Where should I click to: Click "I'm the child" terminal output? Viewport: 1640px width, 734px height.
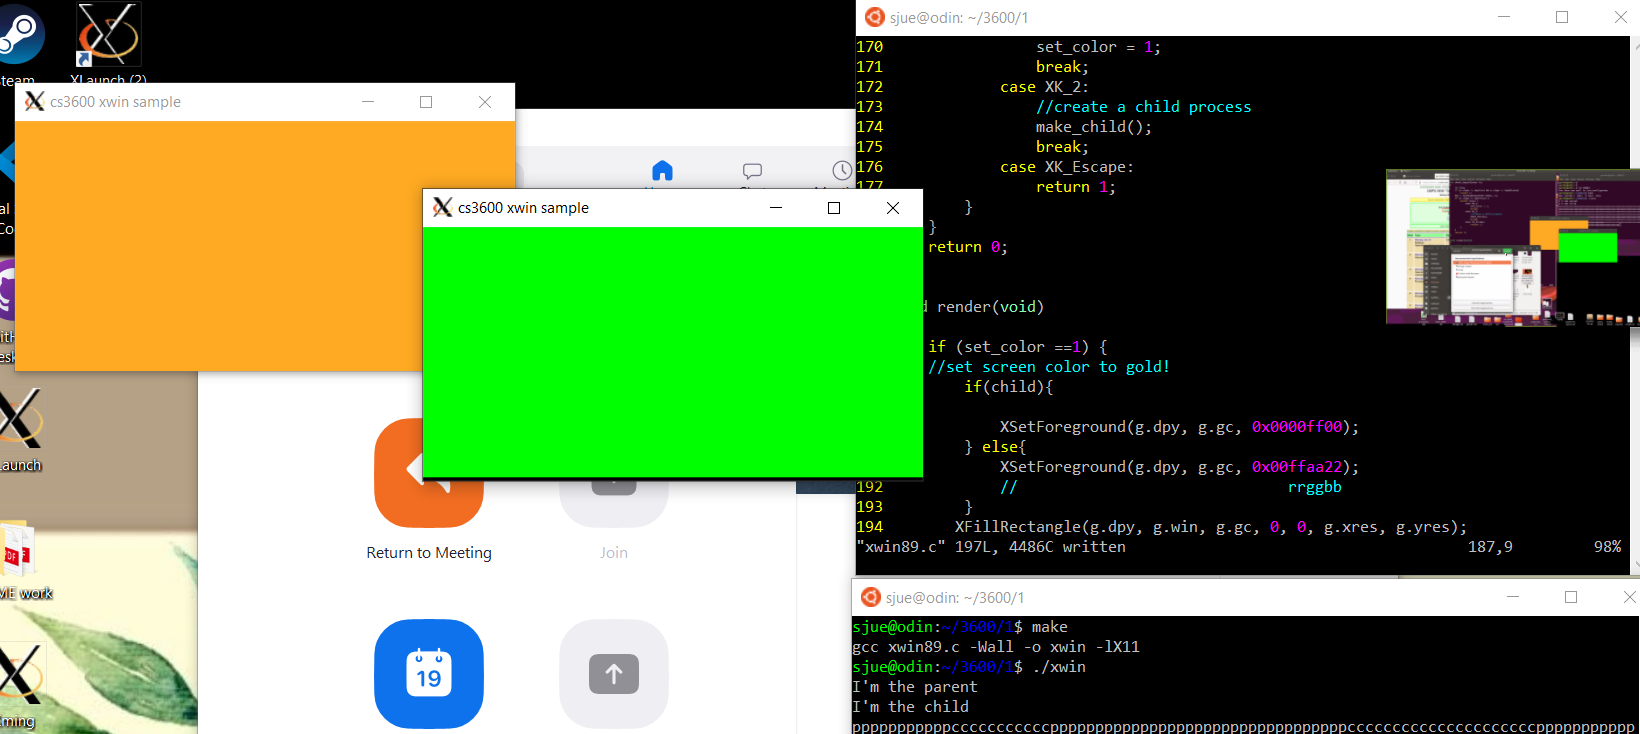click(911, 707)
